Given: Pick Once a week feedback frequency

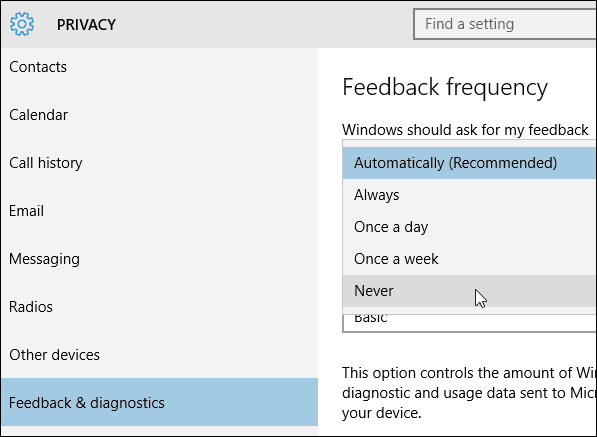Looking at the screenshot, I should 469,259.
